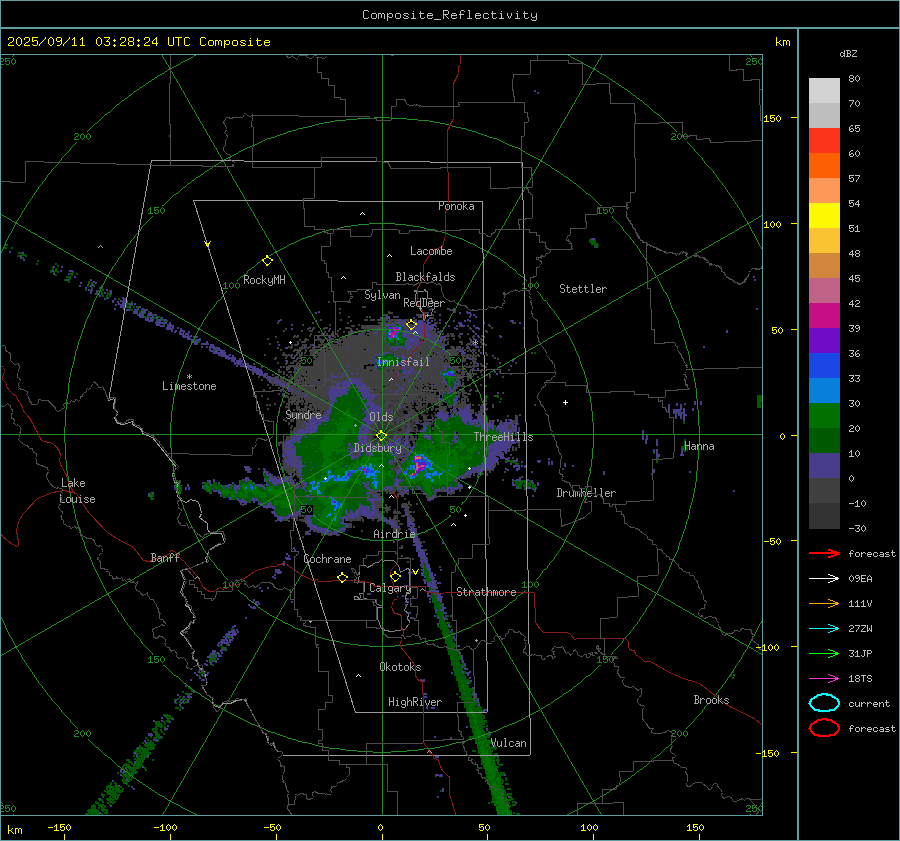Click the red forecast arrow in legend
900x841 pixels.
824,553
